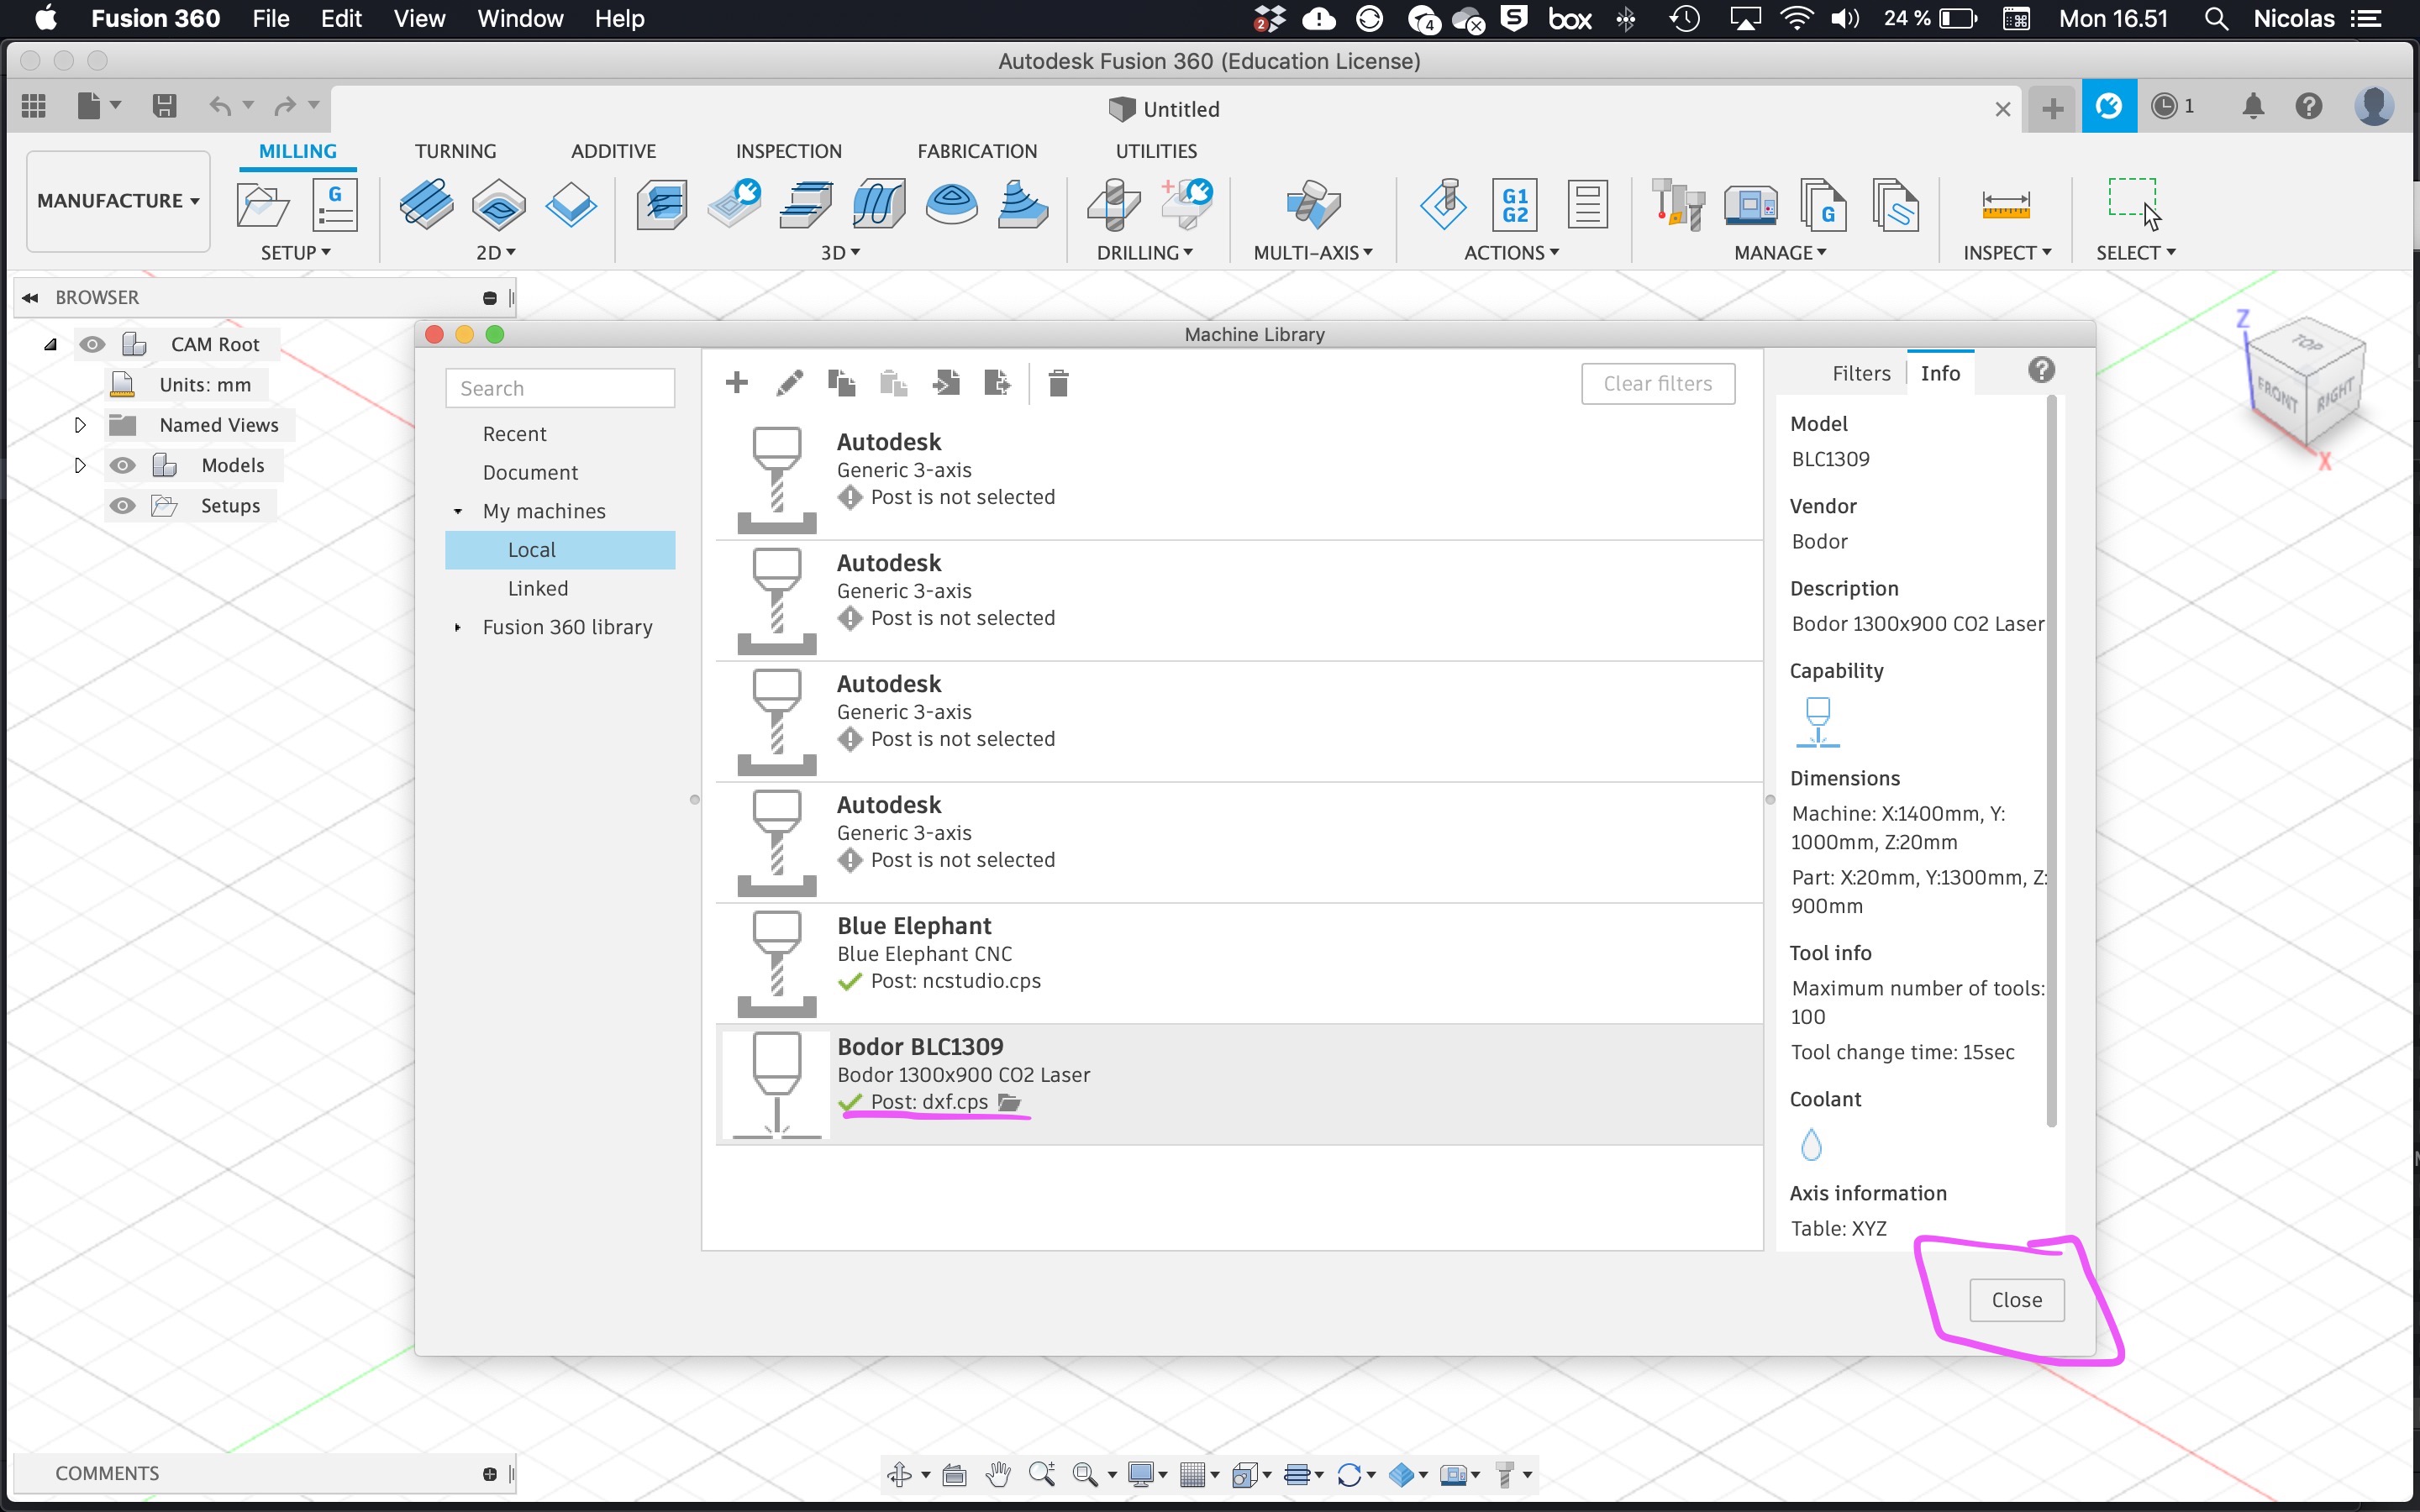Image resolution: width=2420 pixels, height=1512 pixels.
Task: Expand the Named Views tree node
Action: [x=80, y=425]
